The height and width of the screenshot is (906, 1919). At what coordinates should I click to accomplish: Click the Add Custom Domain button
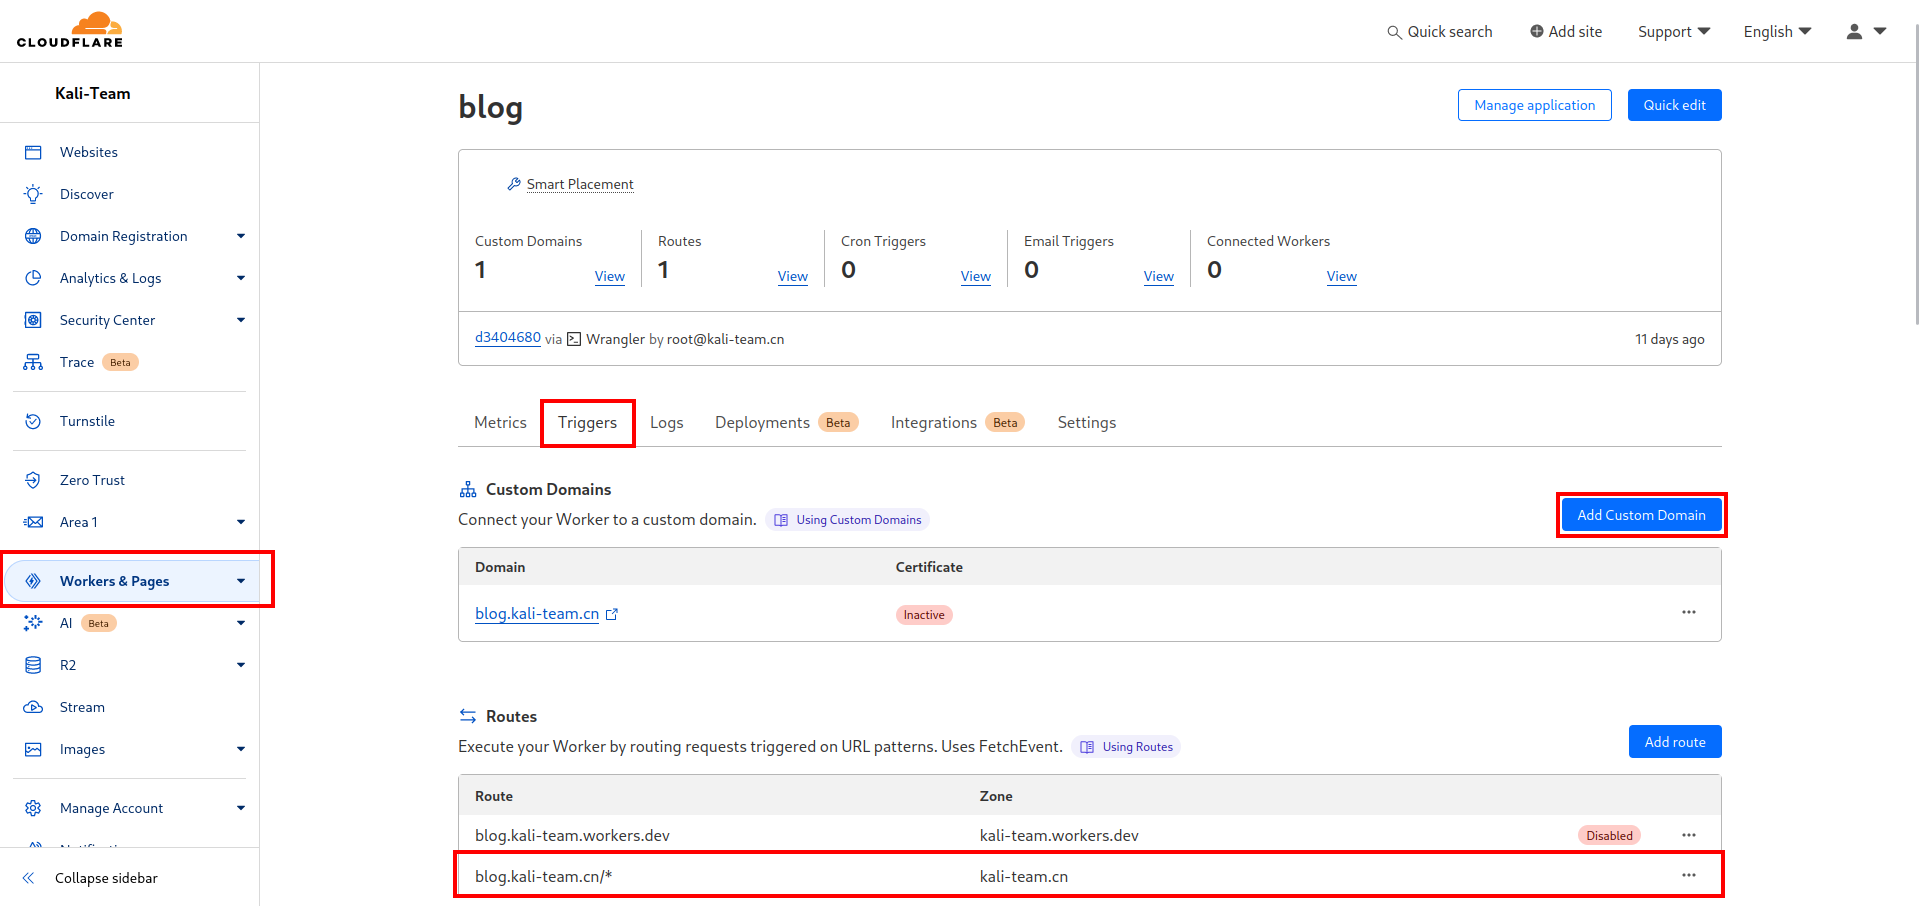[1641, 515]
